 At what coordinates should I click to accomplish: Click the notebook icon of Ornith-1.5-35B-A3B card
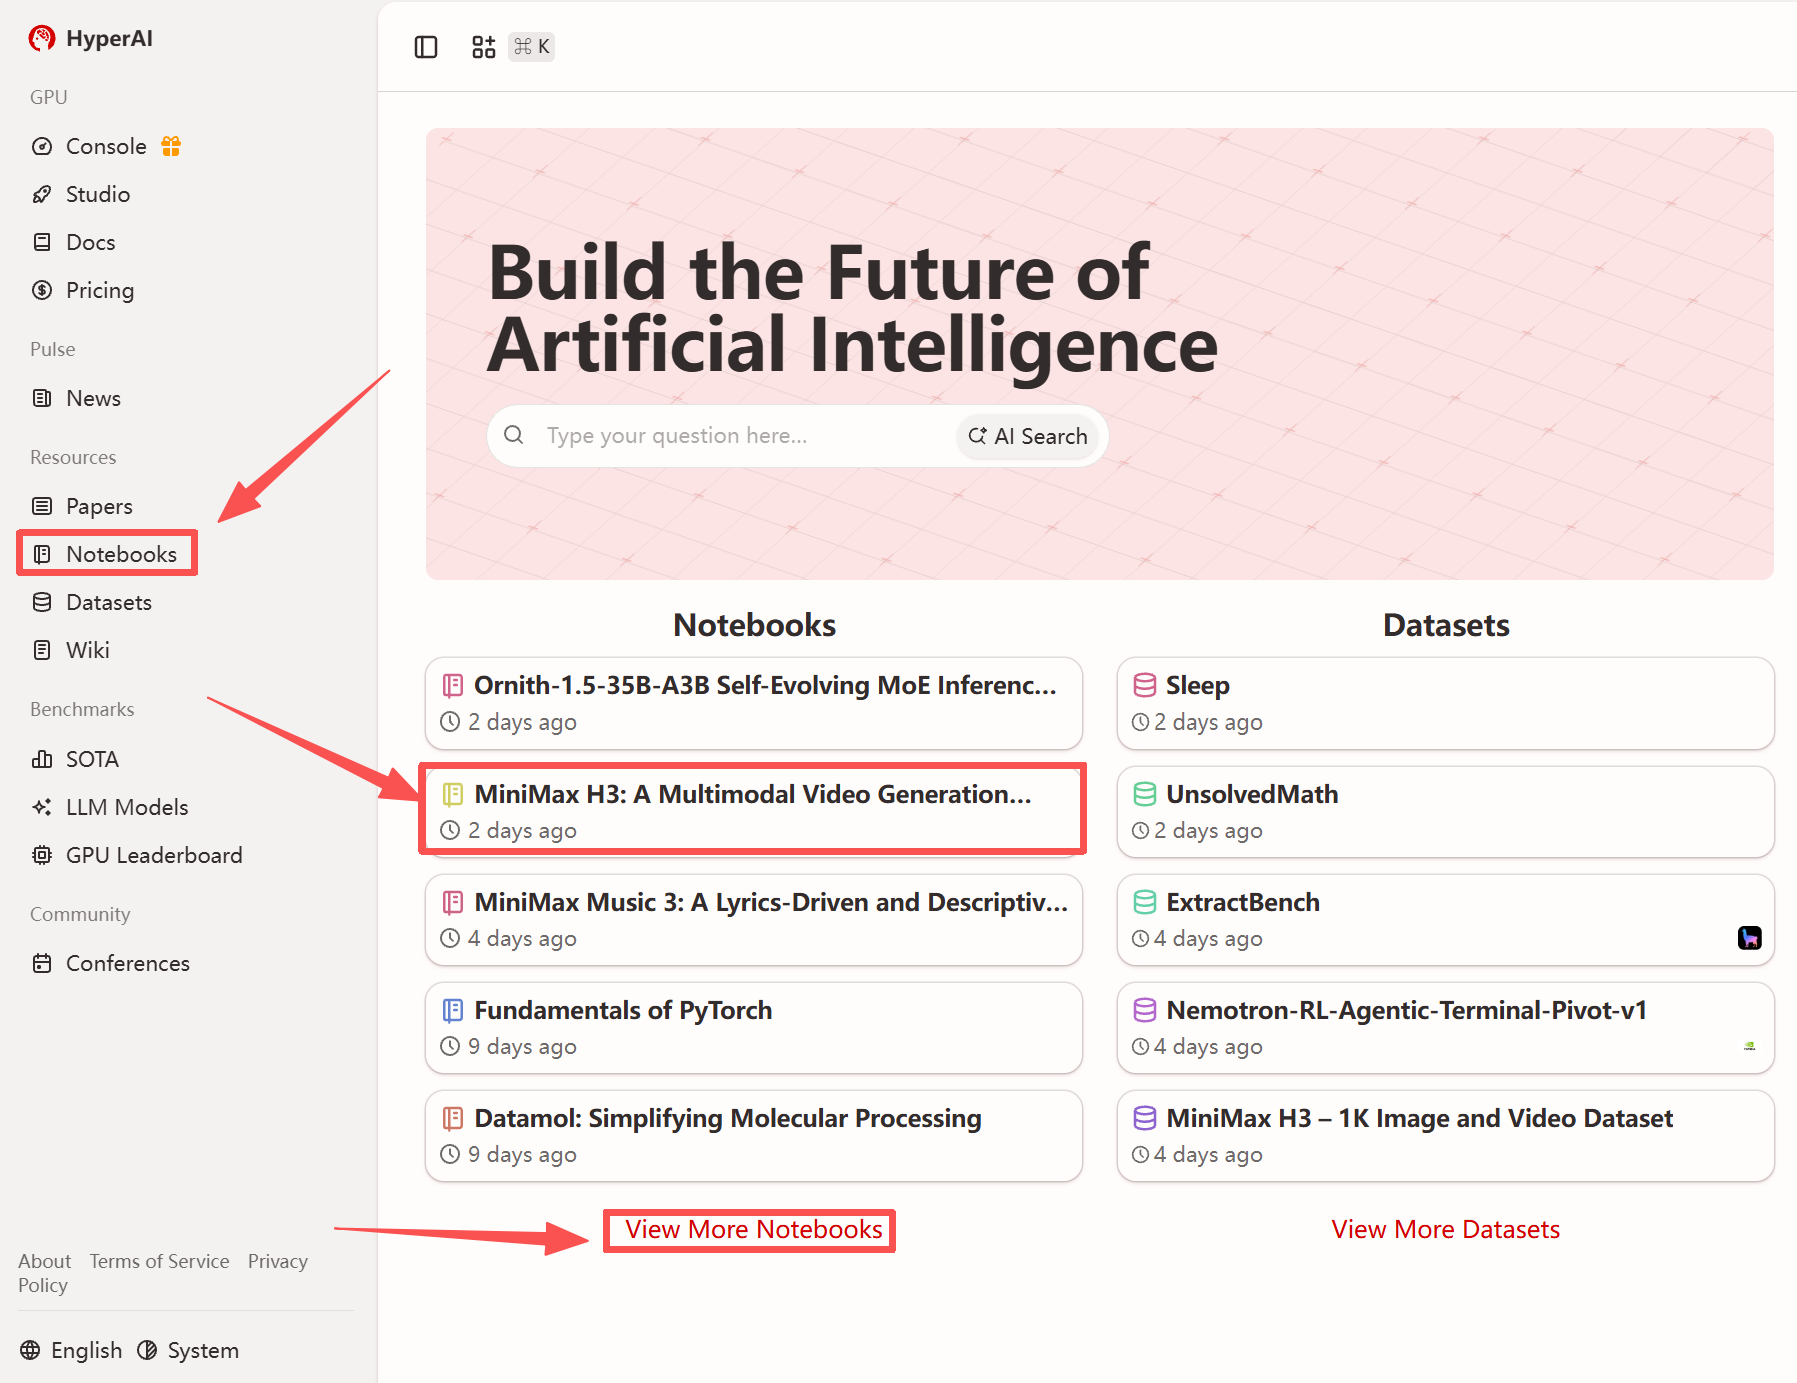(x=453, y=686)
